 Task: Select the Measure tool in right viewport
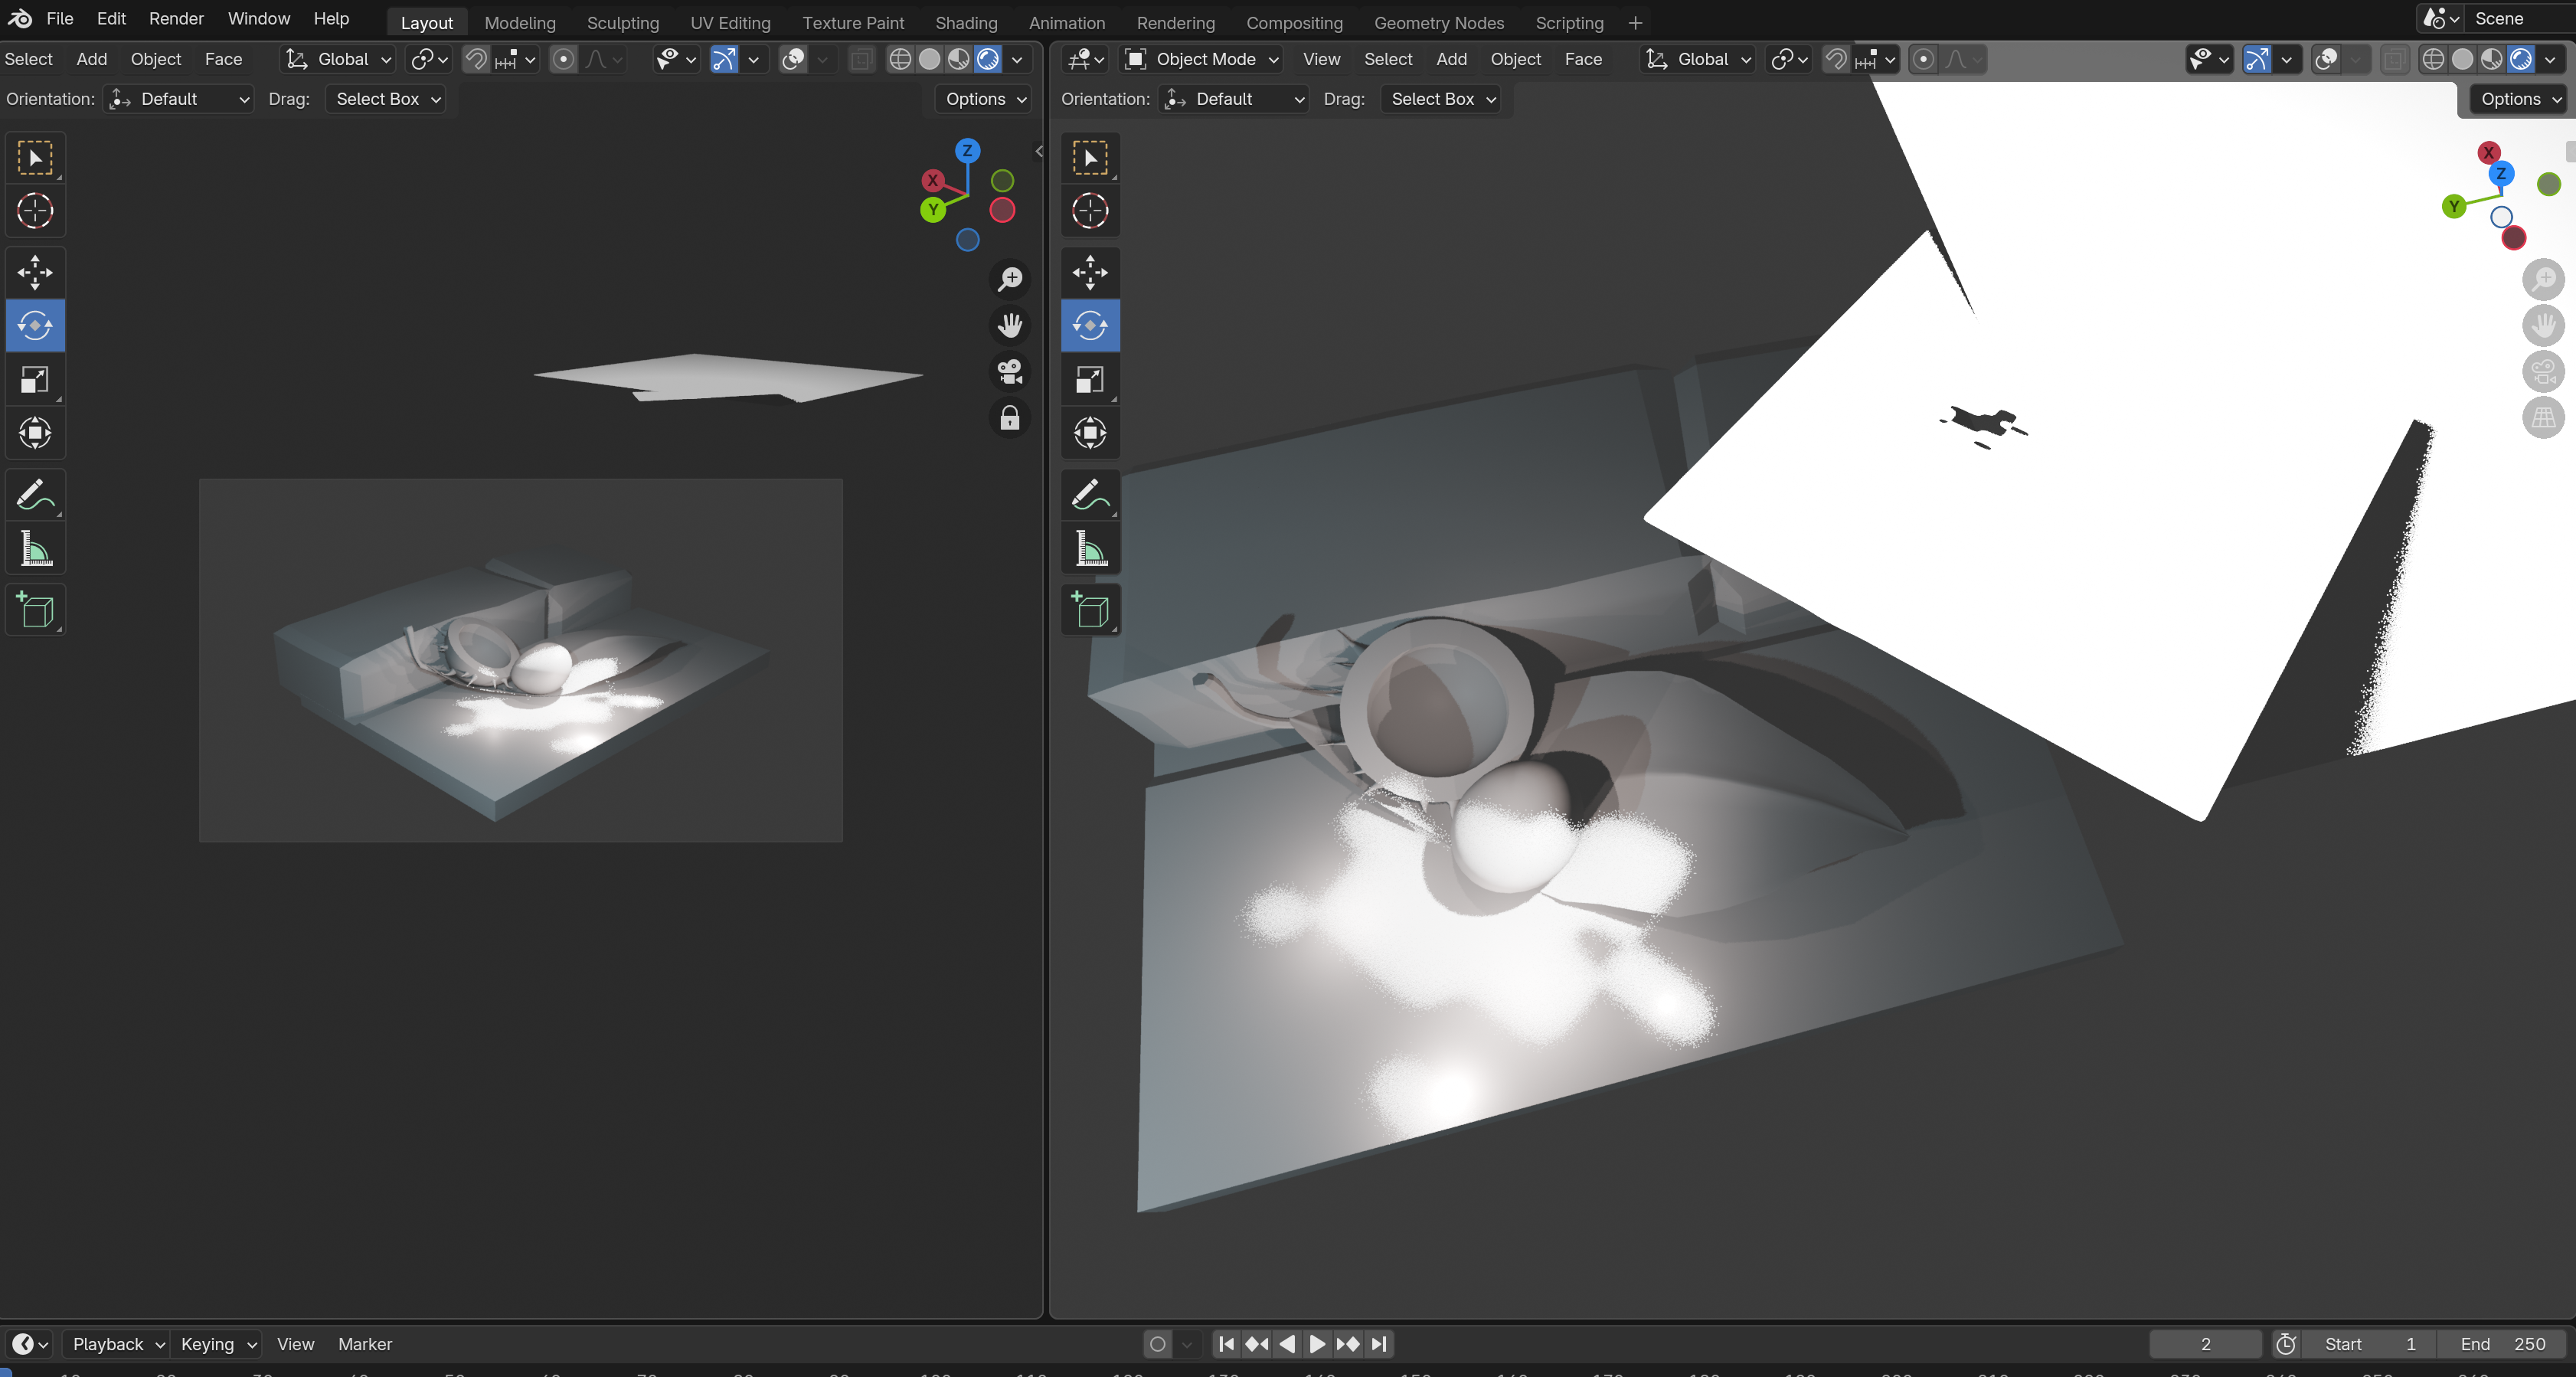[1090, 549]
